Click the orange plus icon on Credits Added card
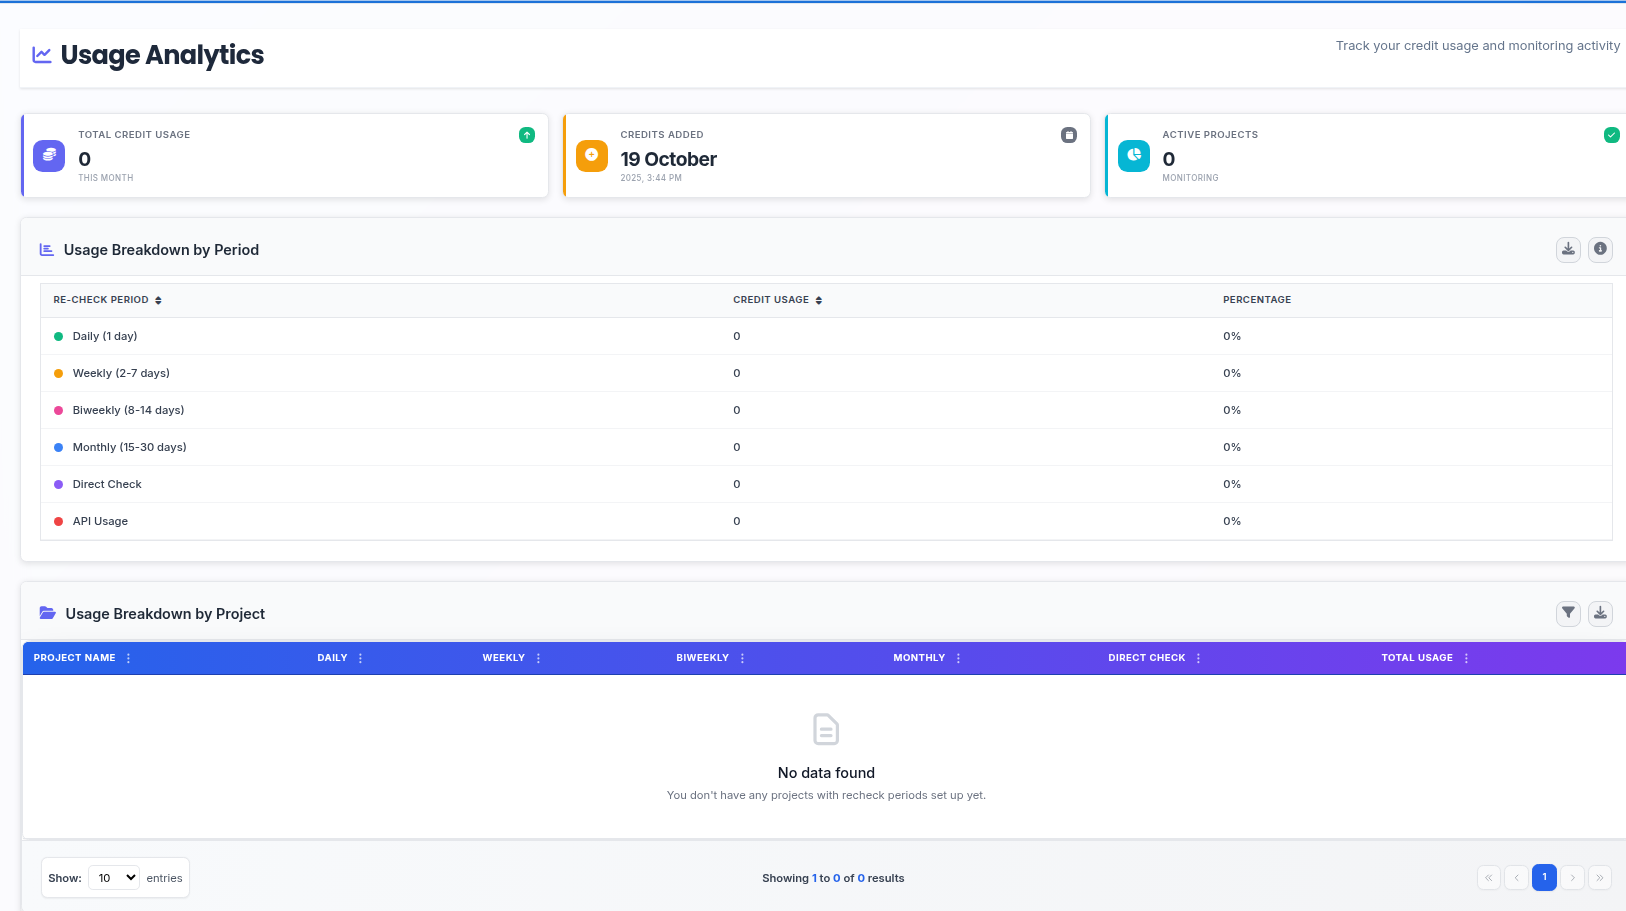The width and height of the screenshot is (1626, 911). click(x=591, y=156)
